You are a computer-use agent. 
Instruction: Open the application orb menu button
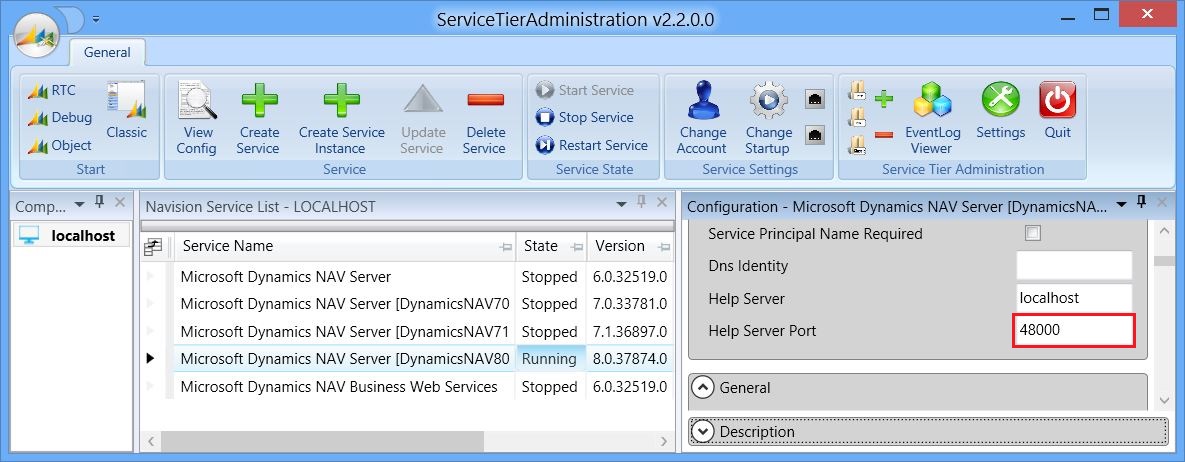(37, 34)
